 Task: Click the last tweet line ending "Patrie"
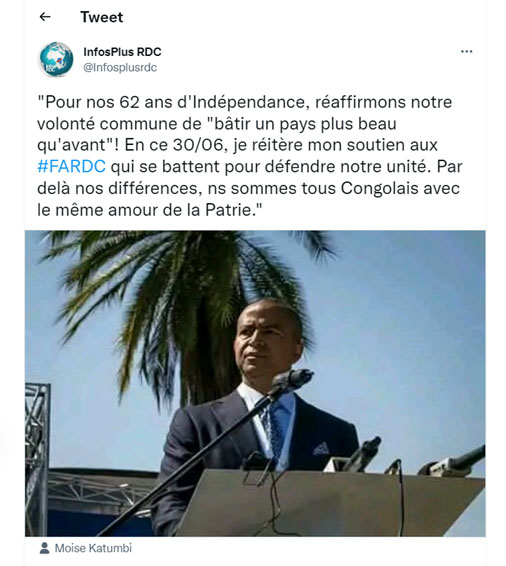pyautogui.click(x=149, y=210)
